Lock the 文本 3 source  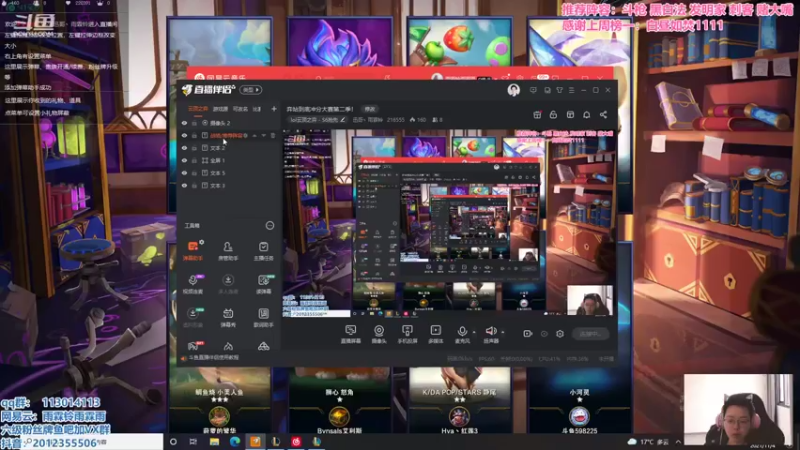[194, 186]
